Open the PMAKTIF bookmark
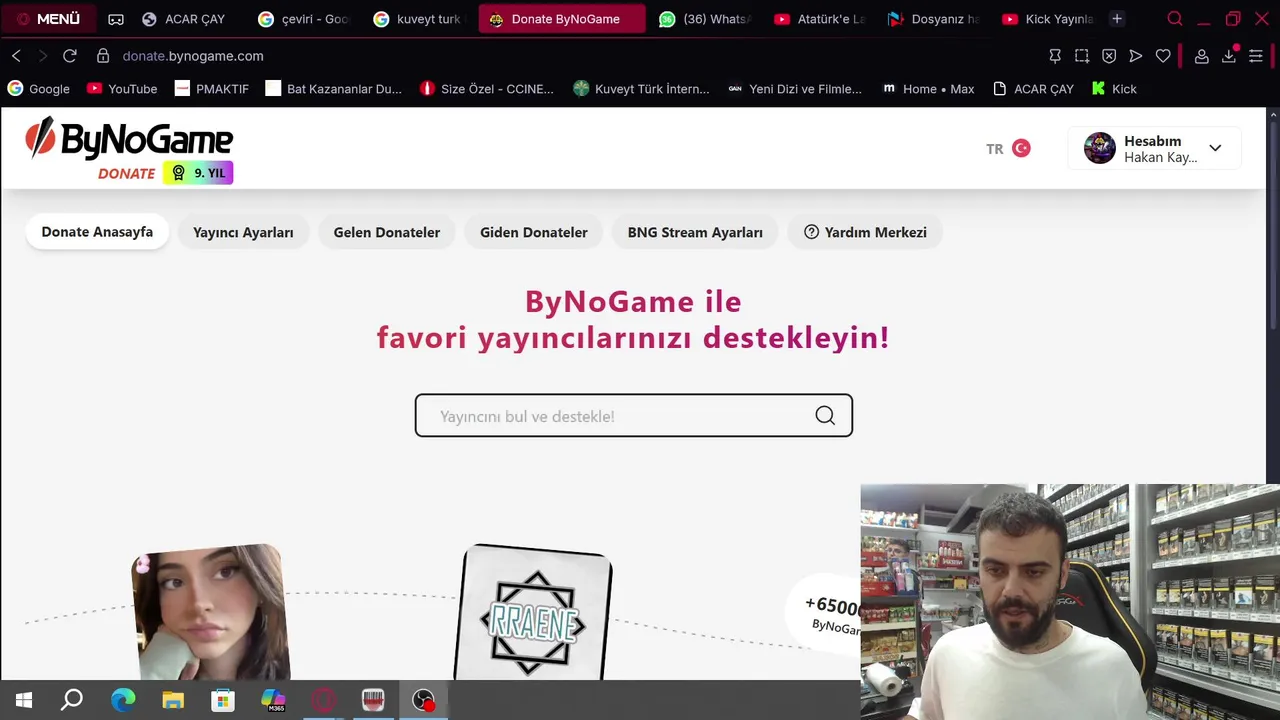The image size is (1280, 720). (x=212, y=89)
